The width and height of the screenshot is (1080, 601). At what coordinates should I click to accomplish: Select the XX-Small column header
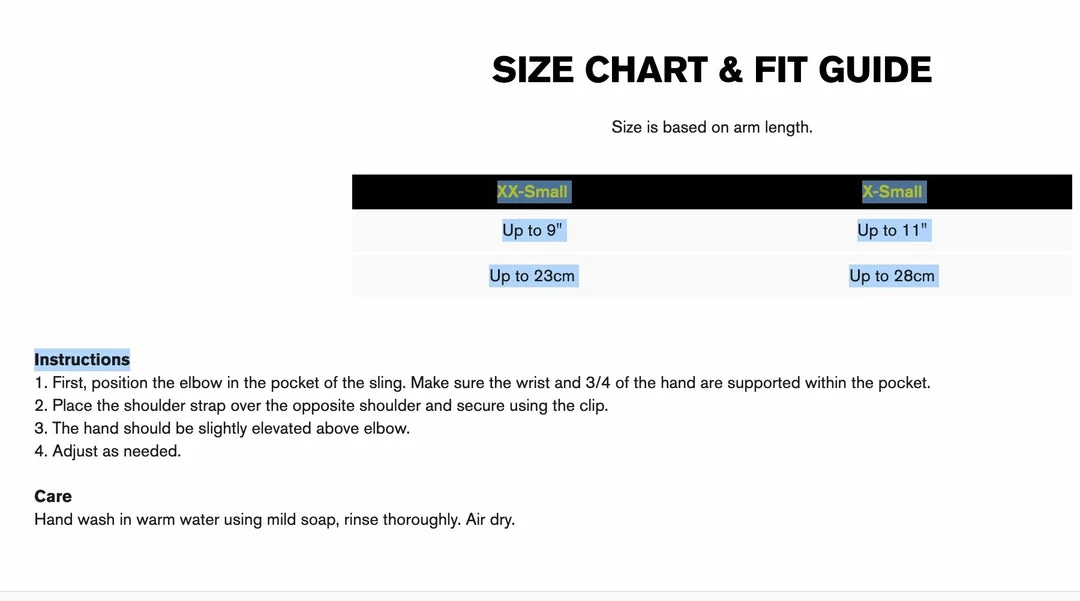tap(532, 192)
